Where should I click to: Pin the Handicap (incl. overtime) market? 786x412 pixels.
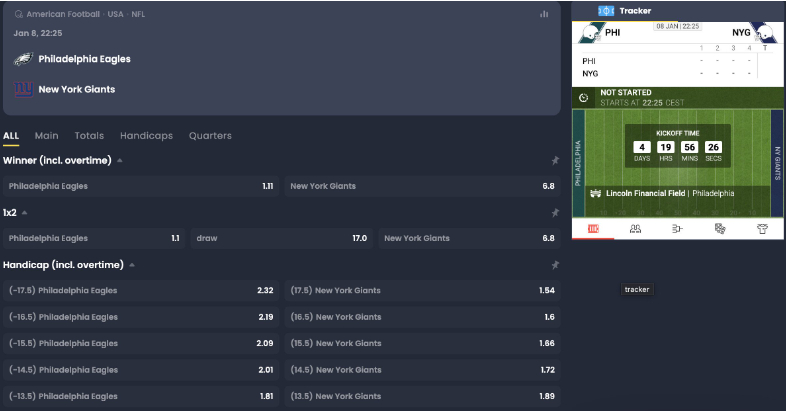555,265
